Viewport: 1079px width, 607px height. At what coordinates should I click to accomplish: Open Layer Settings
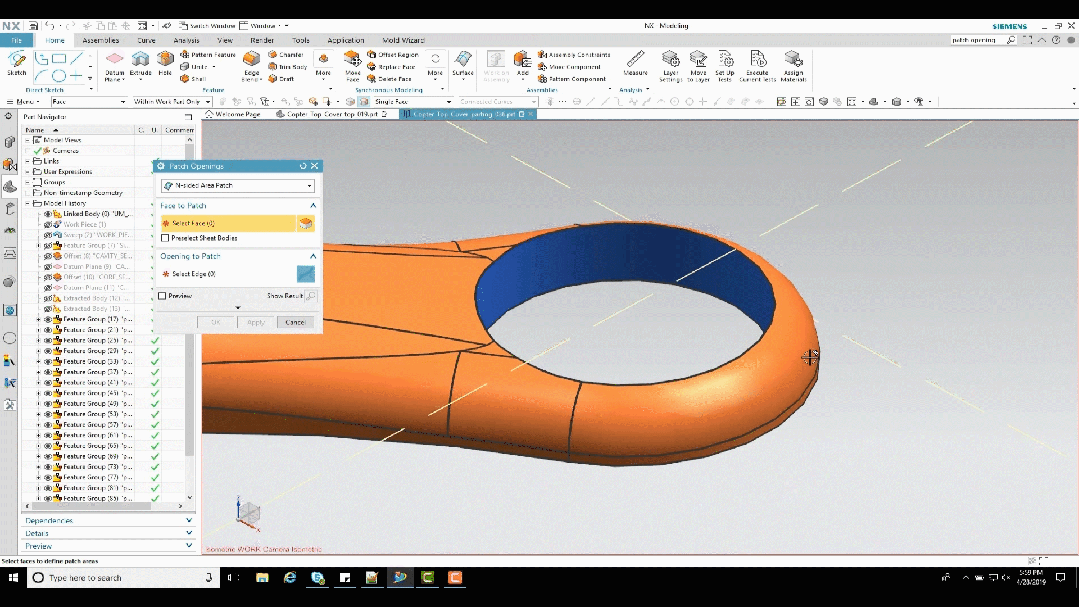[x=670, y=66]
